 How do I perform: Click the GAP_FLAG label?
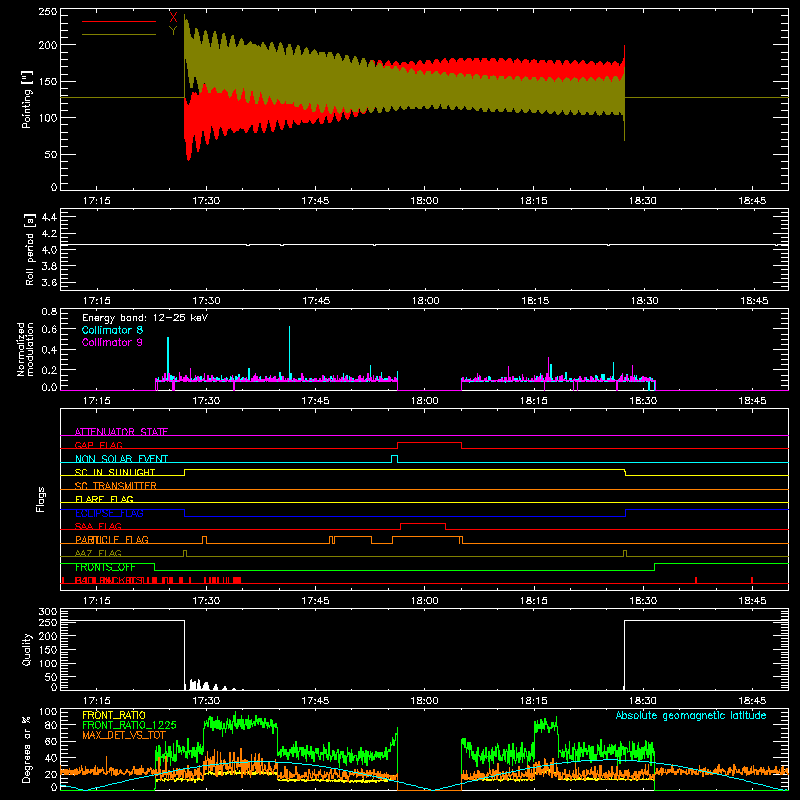(x=98, y=445)
